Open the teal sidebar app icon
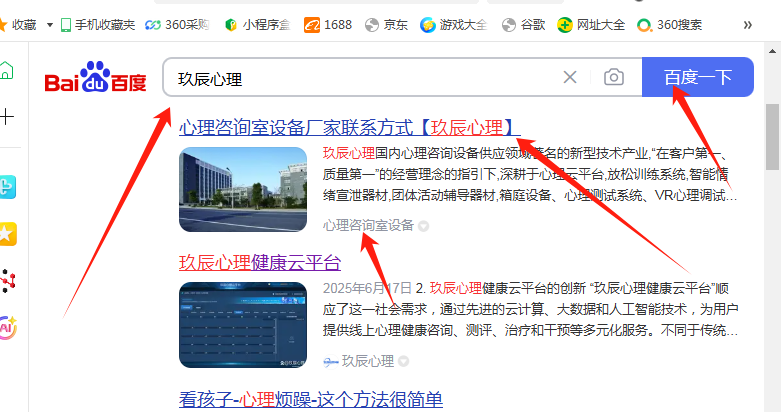 pos(8,187)
